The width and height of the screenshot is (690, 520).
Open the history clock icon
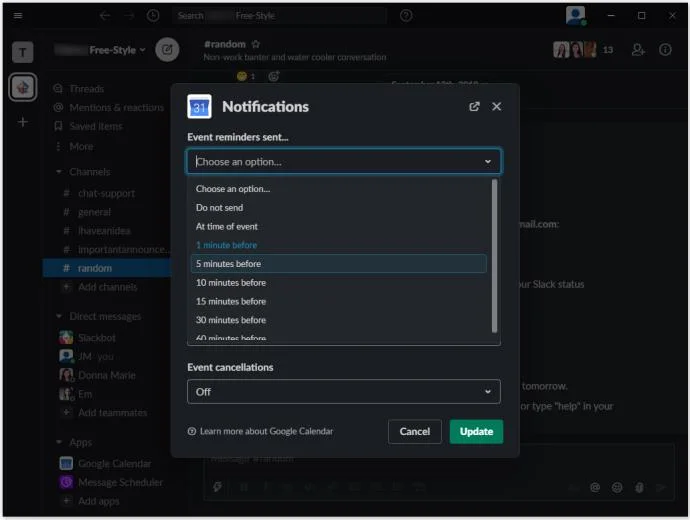pos(153,16)
